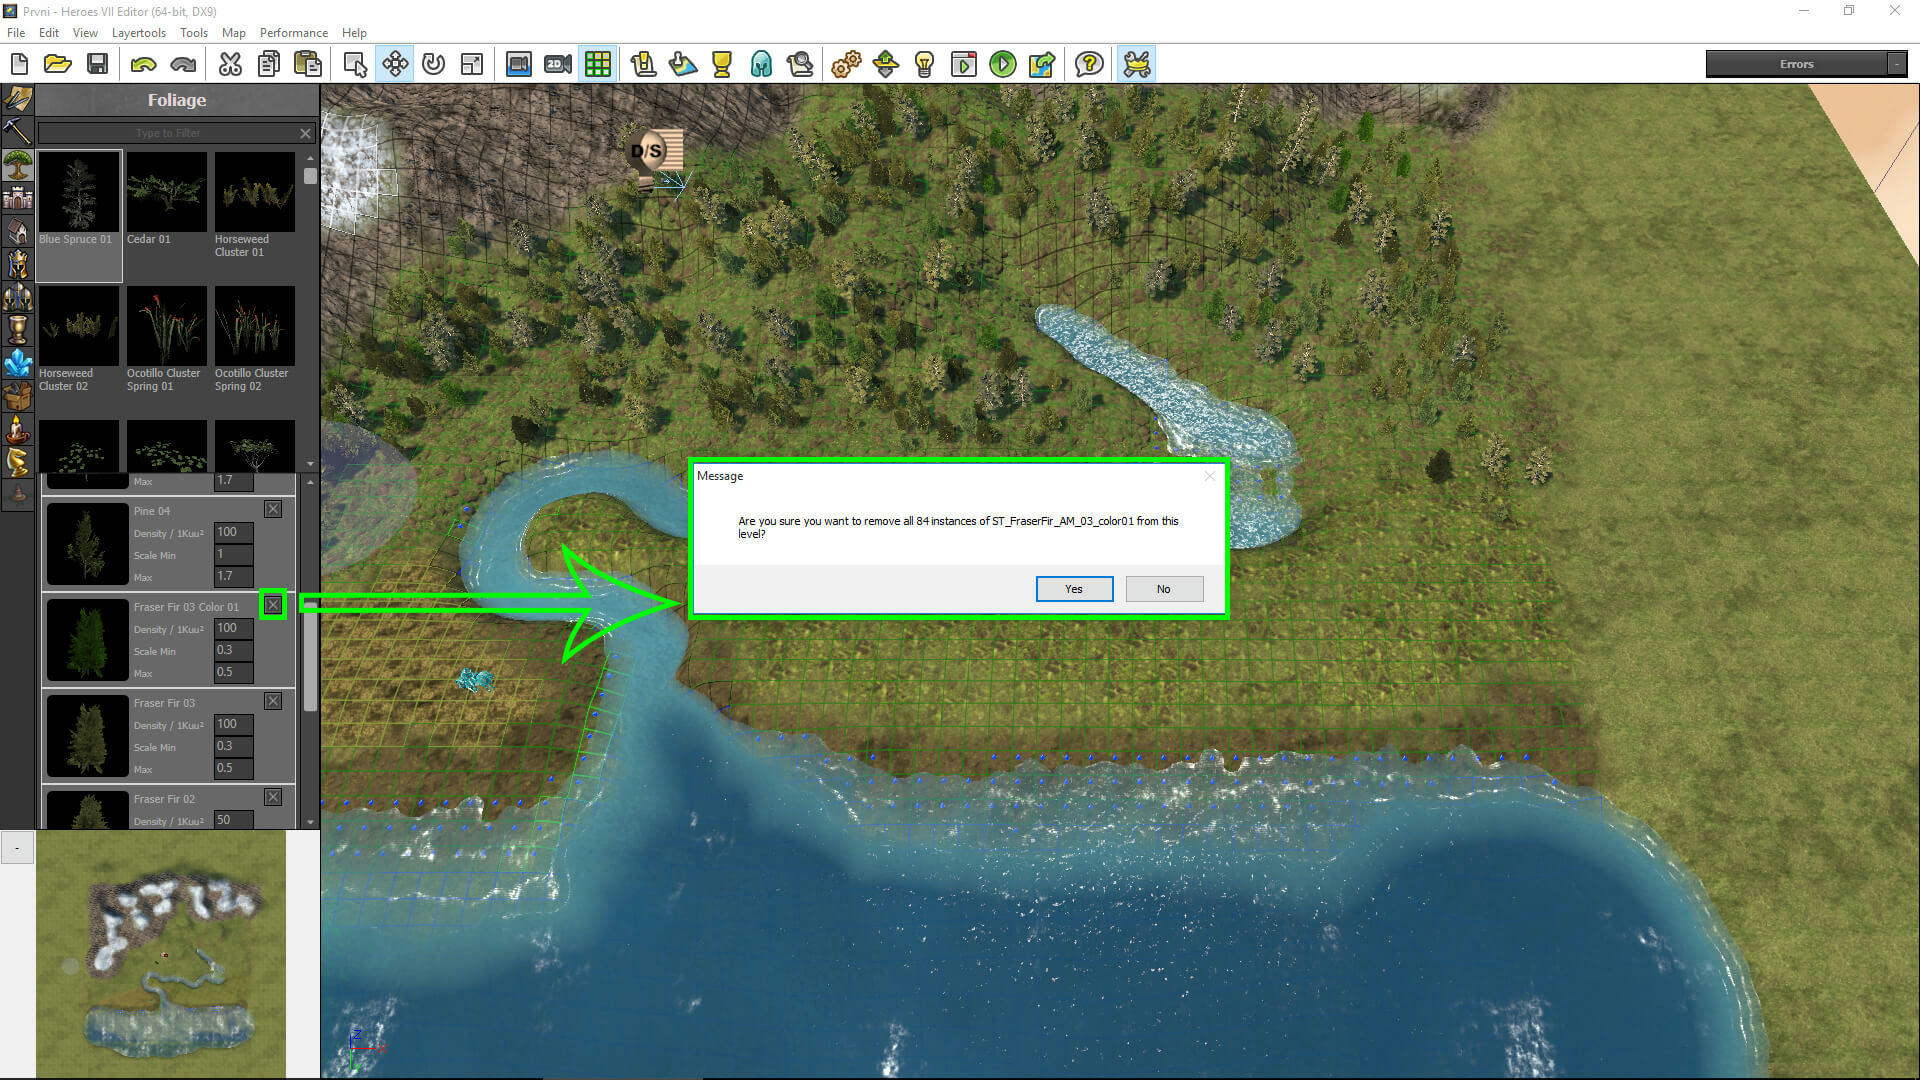1920x1080 pixels.
Task: Select the terrain paint tool in sidebar
Action: [x=18, y=99]
